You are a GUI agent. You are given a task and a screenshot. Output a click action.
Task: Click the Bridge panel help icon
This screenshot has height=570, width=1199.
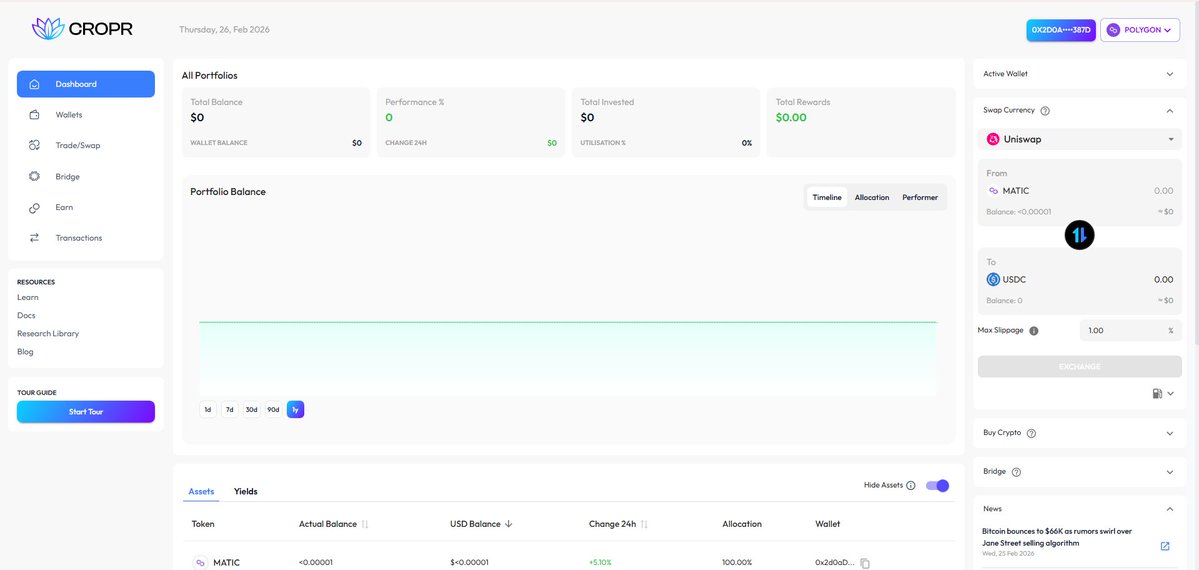[1016, 472]
